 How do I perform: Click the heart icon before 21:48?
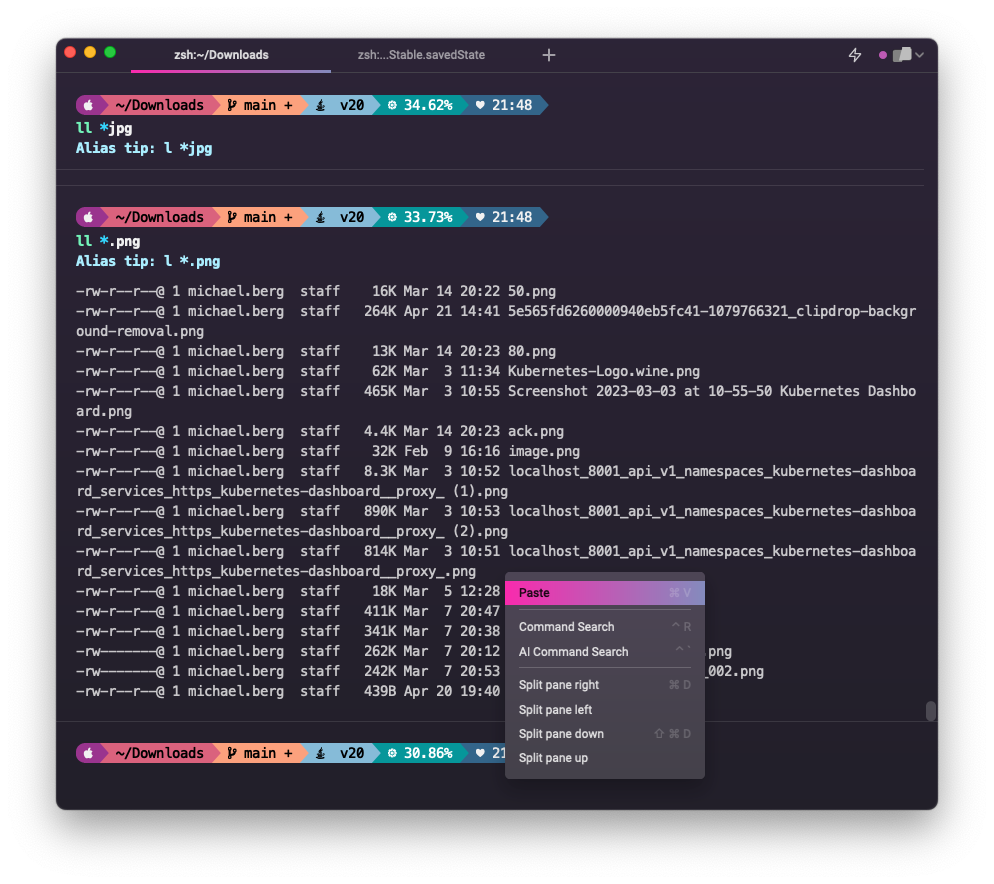coord(478,104)
